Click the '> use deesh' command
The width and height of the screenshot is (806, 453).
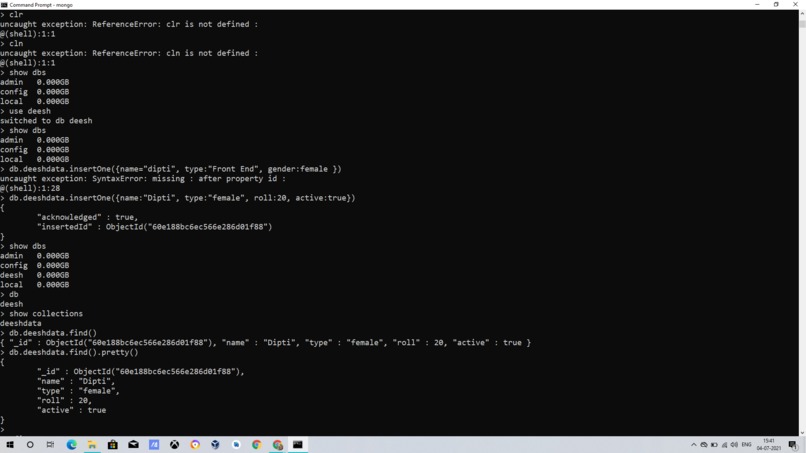click(x=26, y=111)
